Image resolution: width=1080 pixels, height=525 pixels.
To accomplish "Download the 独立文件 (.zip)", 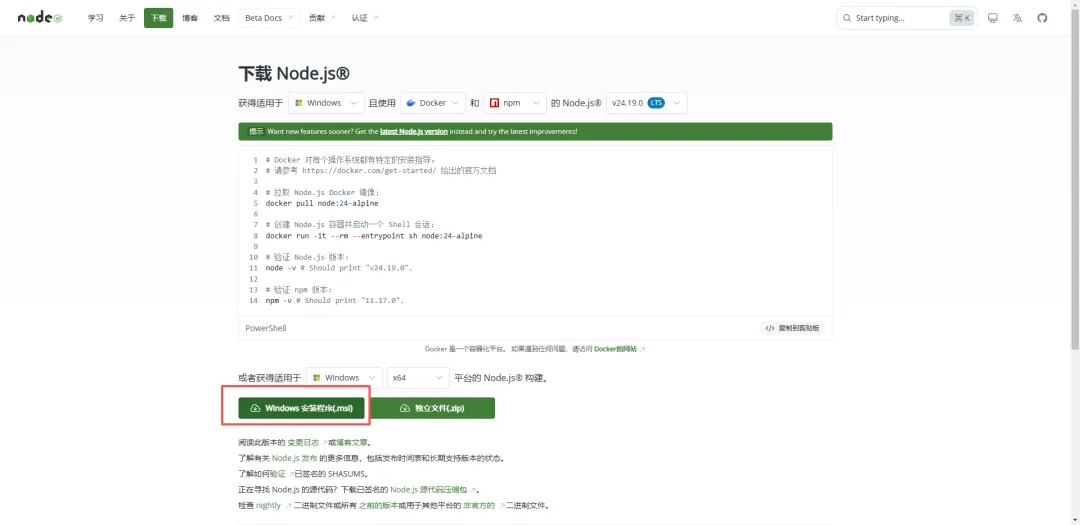I will click(x=433, y=408).
